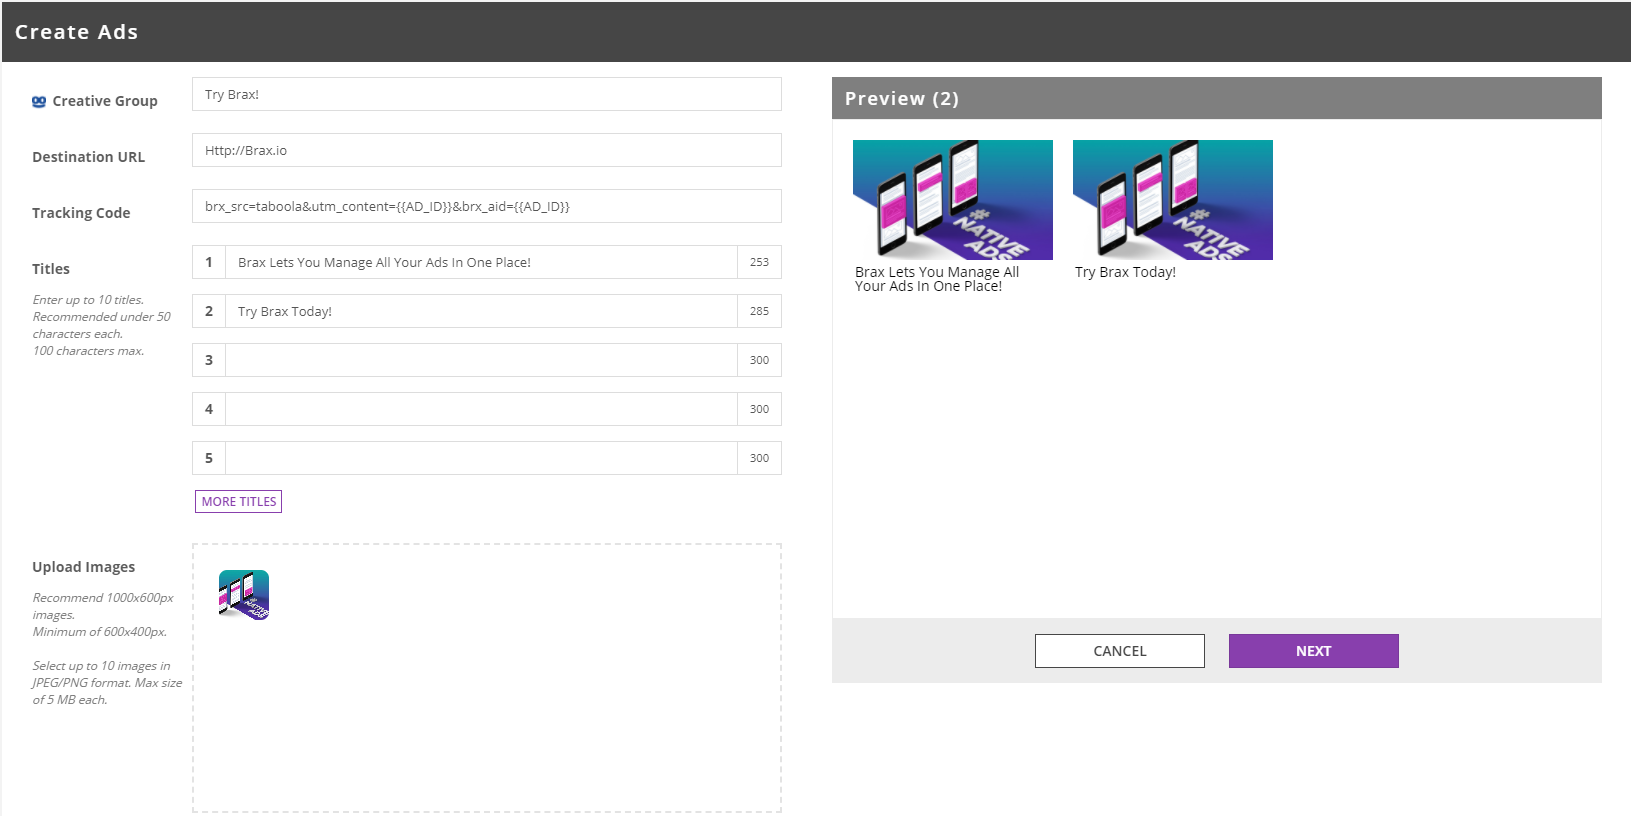Click the Create Ads heading
Image resolution: width=1631 pixels, height=816 pixels.
tap(77, 32)
